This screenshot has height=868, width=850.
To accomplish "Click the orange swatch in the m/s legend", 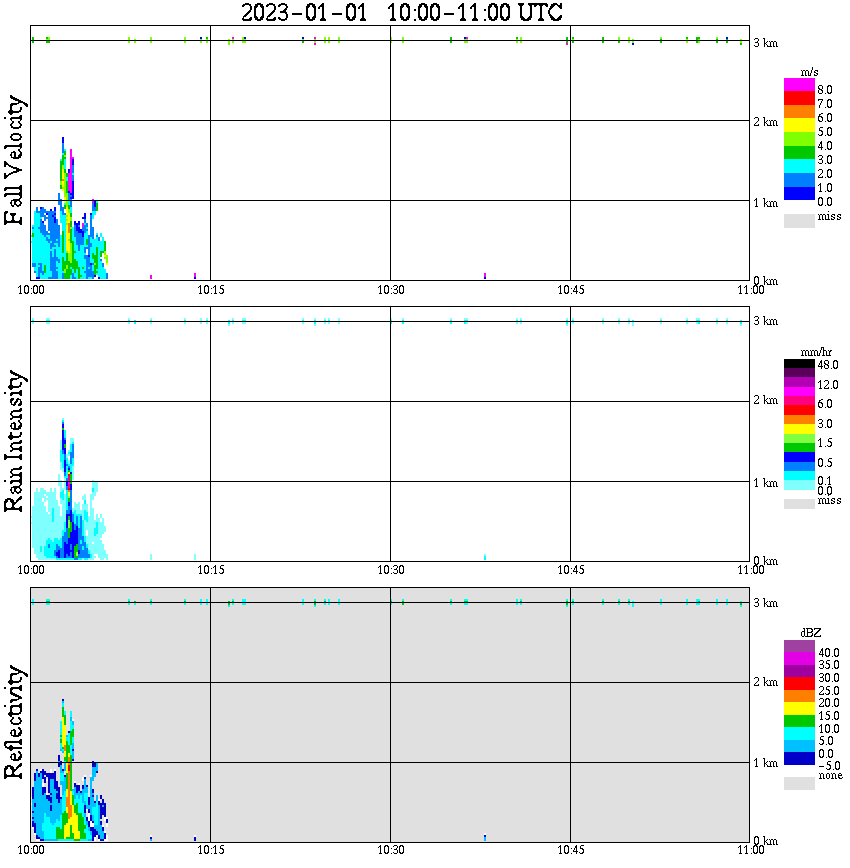I will point(799,112).
